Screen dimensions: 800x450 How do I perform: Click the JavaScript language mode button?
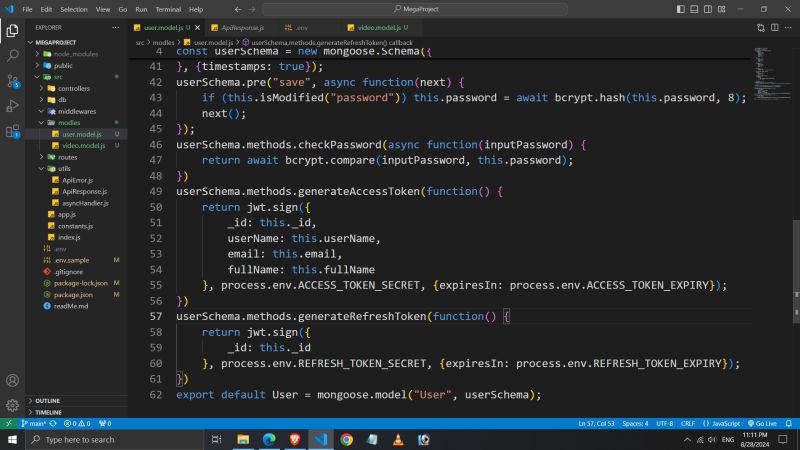click(724, 423)
